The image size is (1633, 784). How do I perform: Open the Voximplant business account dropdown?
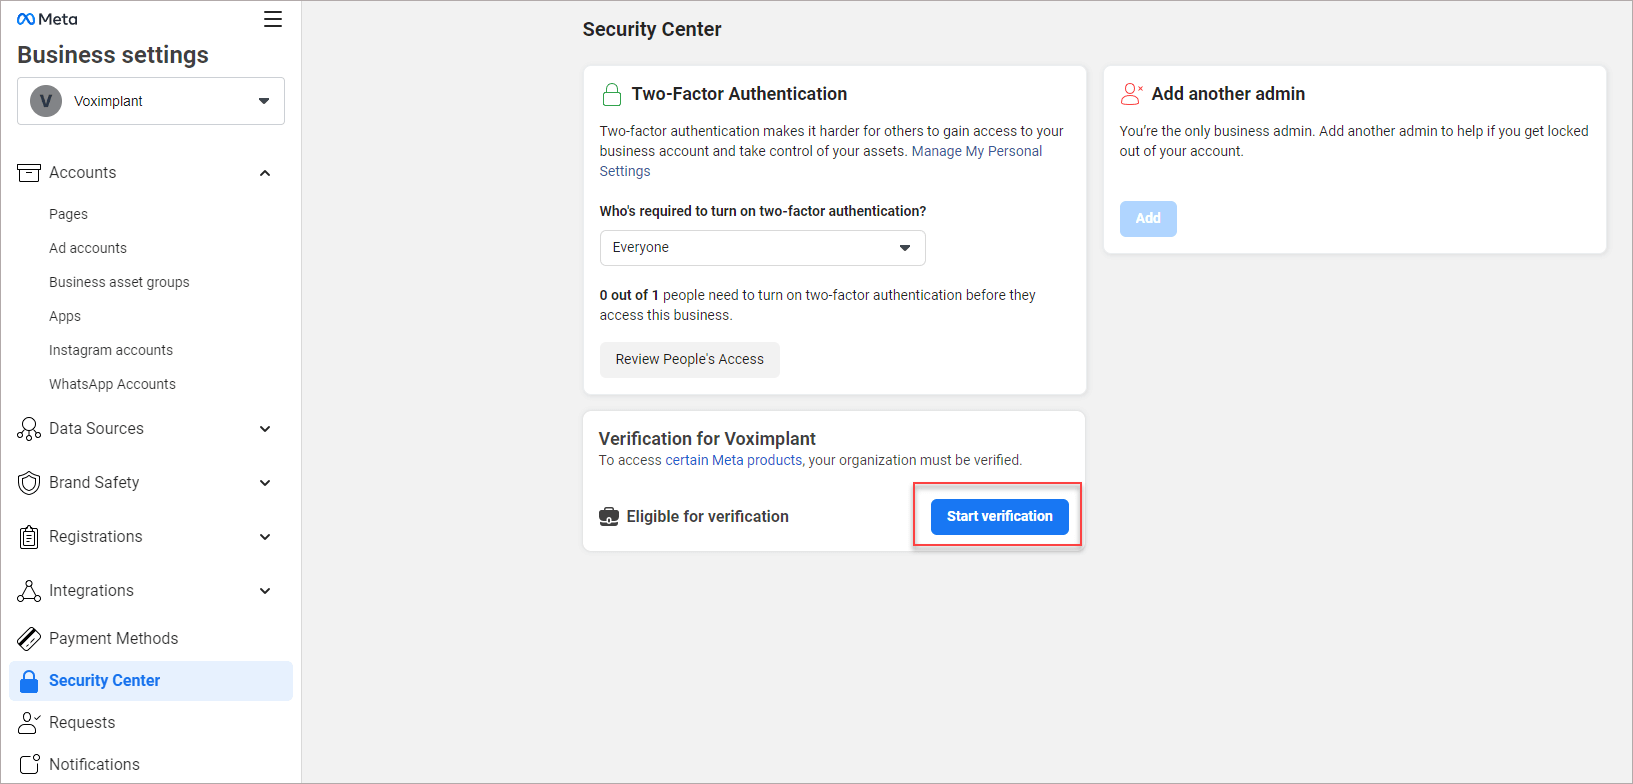coord(151,101)
